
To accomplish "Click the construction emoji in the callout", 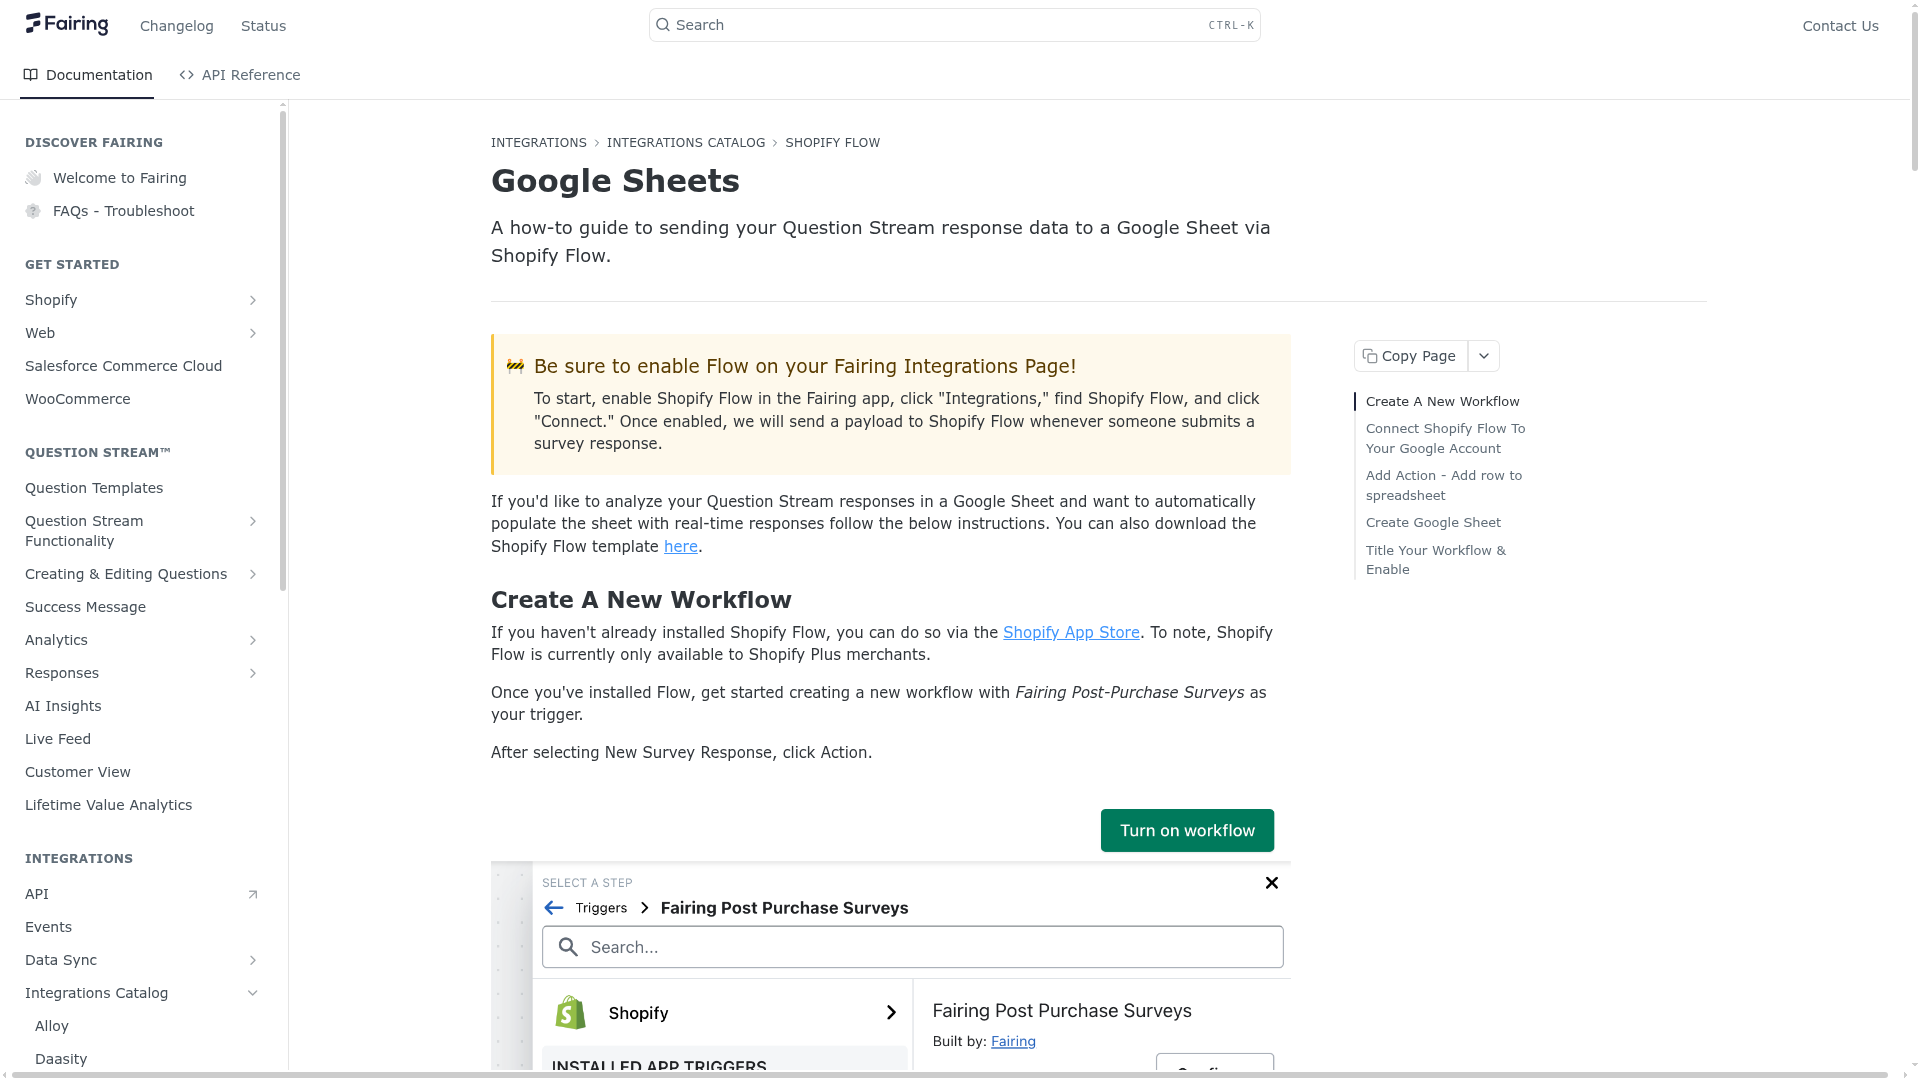I will [515, 366].
